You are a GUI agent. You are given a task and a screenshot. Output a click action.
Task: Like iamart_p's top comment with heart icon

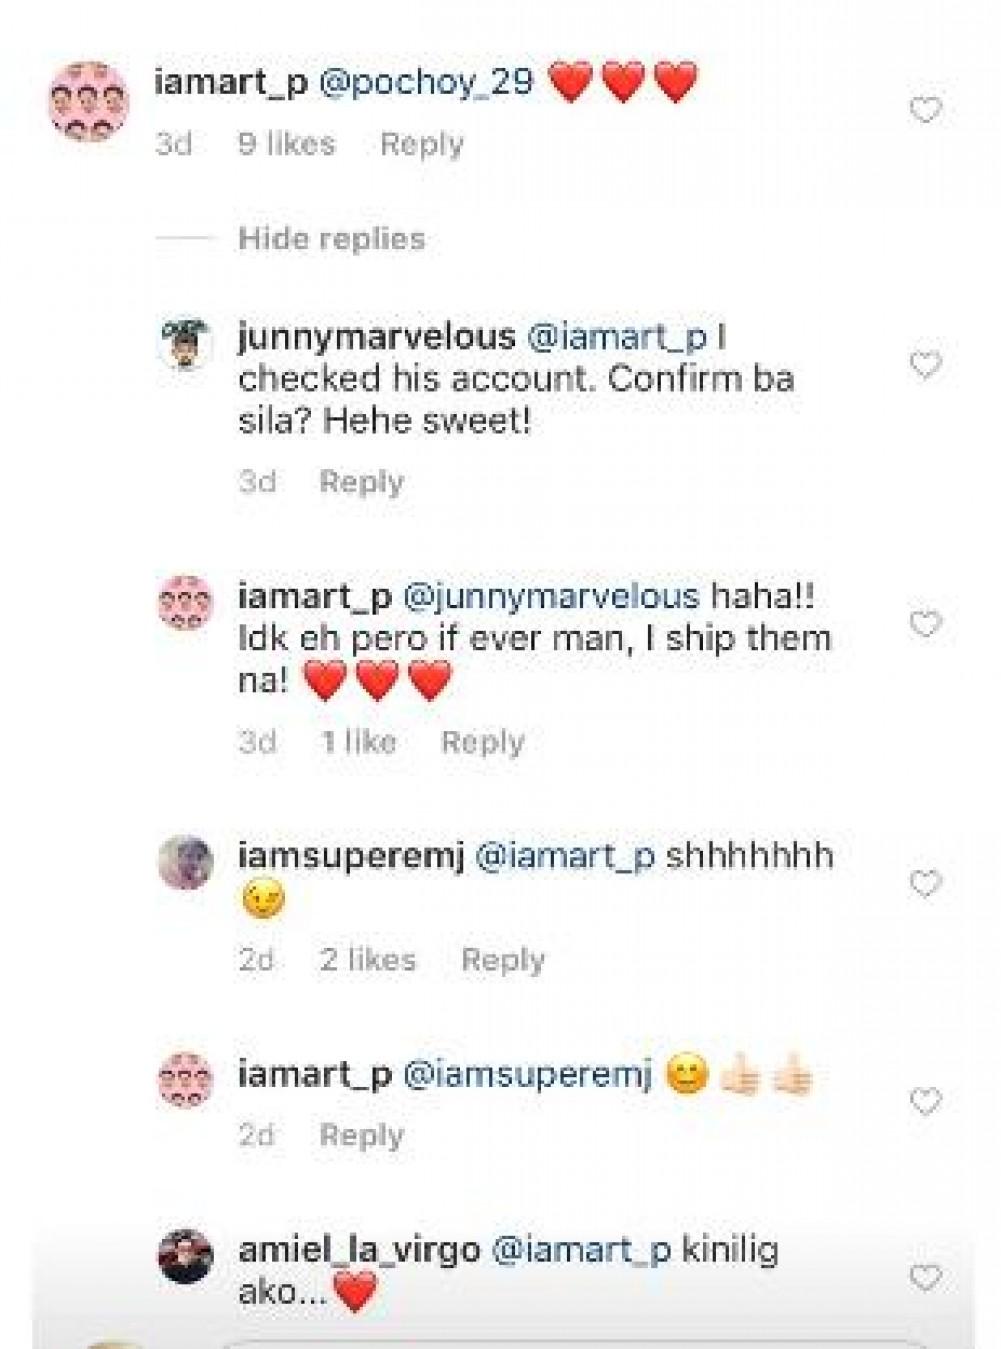[x=925, y=110]
